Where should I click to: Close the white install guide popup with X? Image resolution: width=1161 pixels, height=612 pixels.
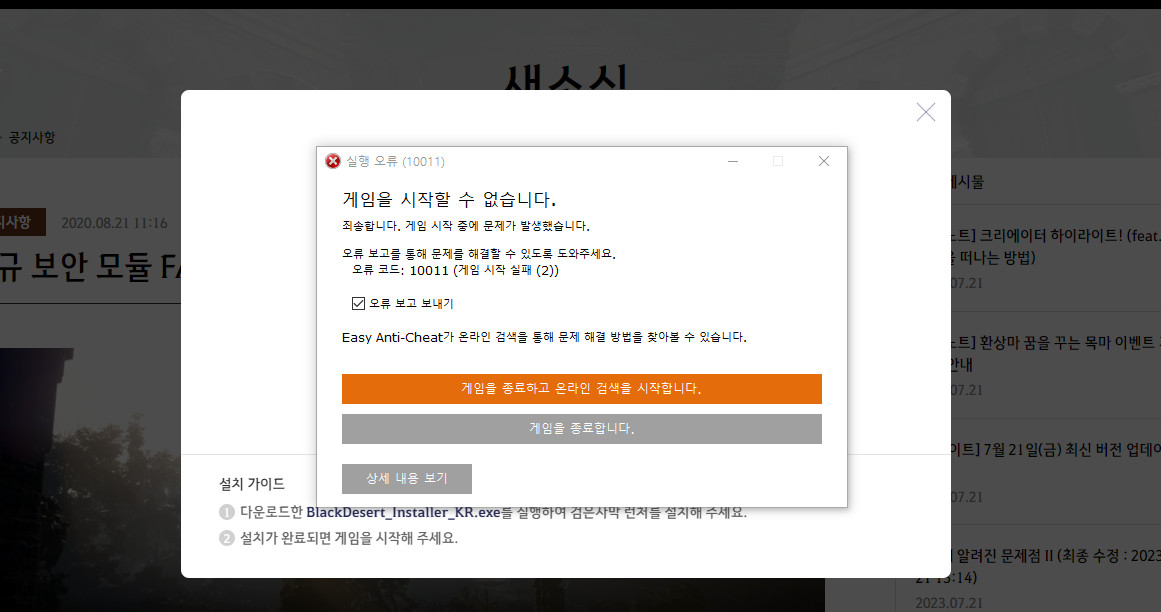(926, 112)
